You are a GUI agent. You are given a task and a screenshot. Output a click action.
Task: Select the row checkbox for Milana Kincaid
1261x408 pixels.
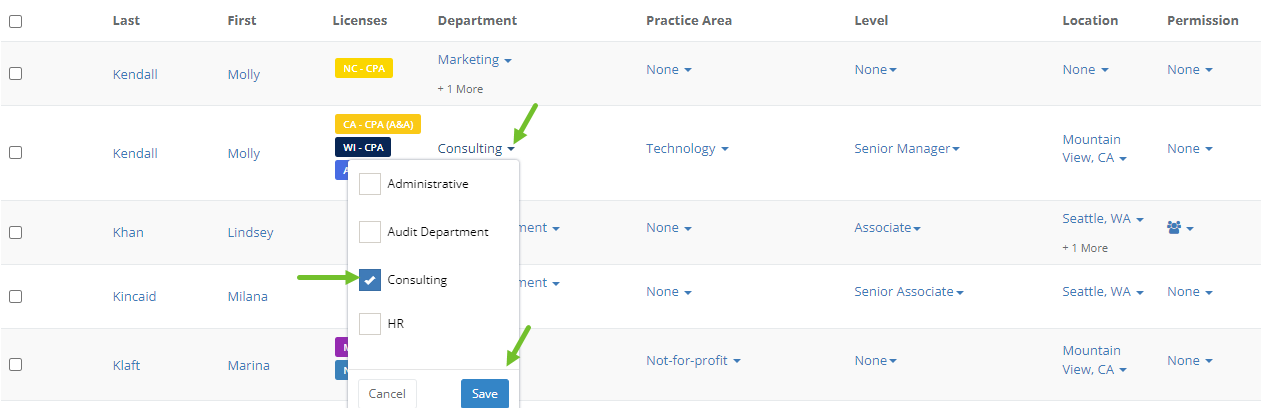coord(15,296)
